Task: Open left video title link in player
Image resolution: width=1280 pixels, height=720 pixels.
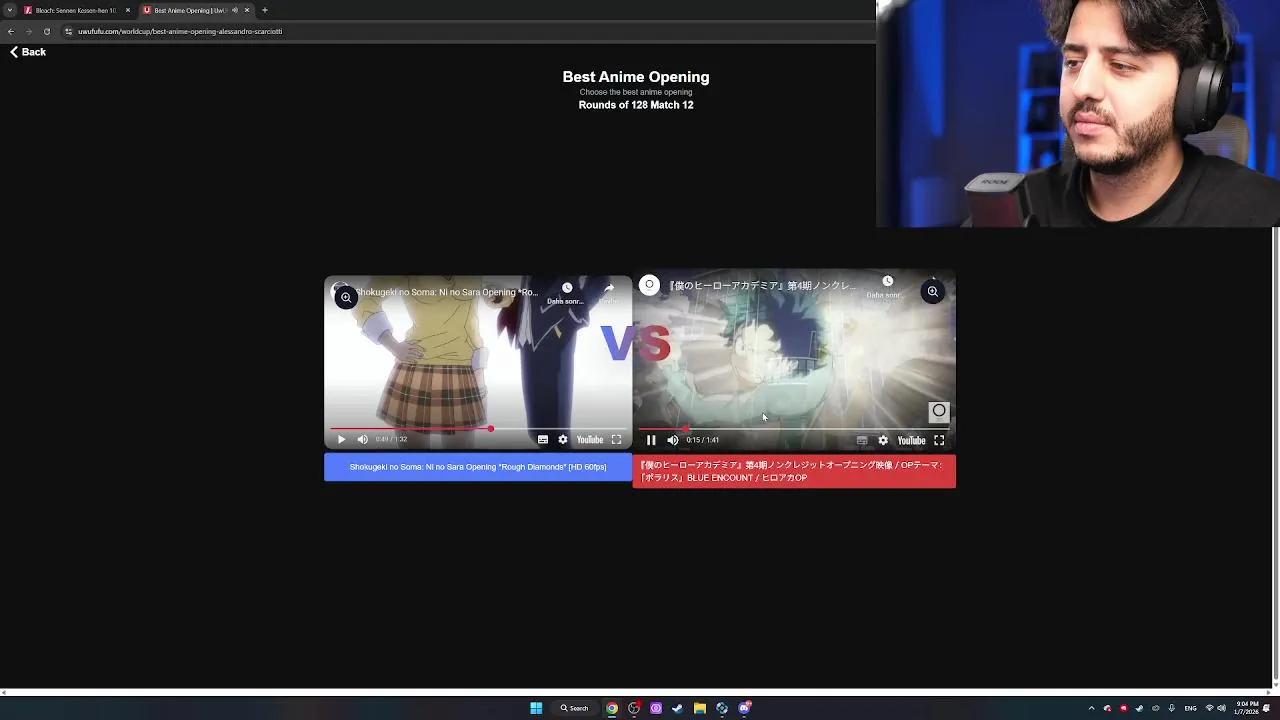Action: [449, 293]
